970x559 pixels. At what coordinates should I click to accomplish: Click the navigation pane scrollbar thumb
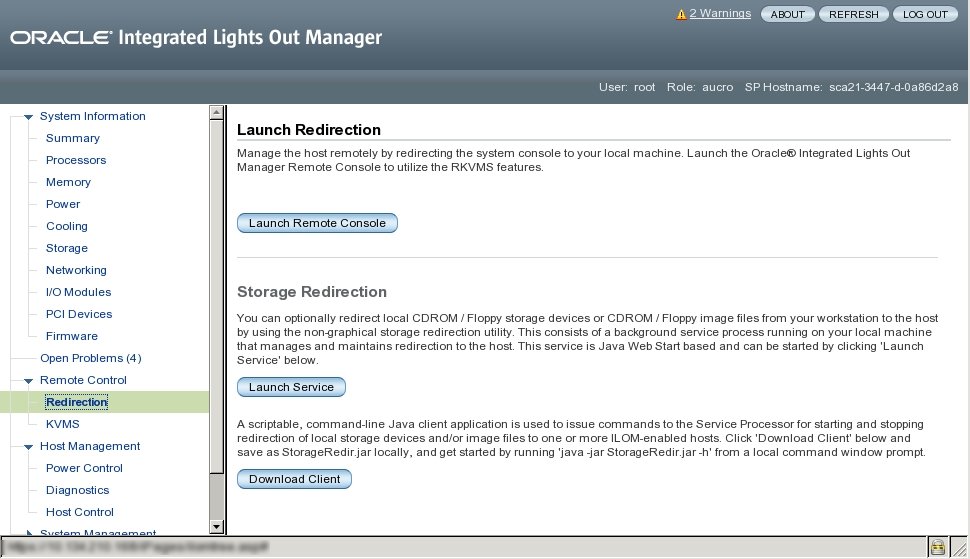[x=216, y=297]
